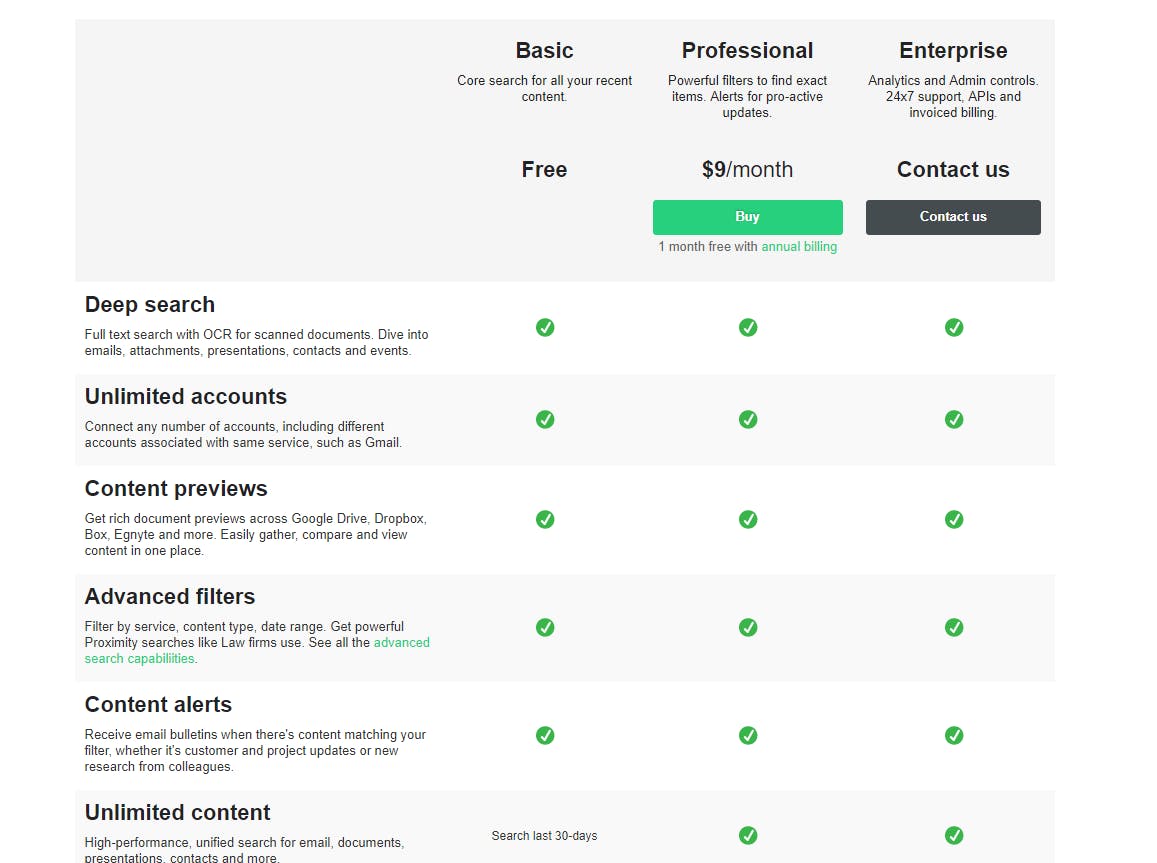Select the Professional plan heading

click(x=747, y=50)
